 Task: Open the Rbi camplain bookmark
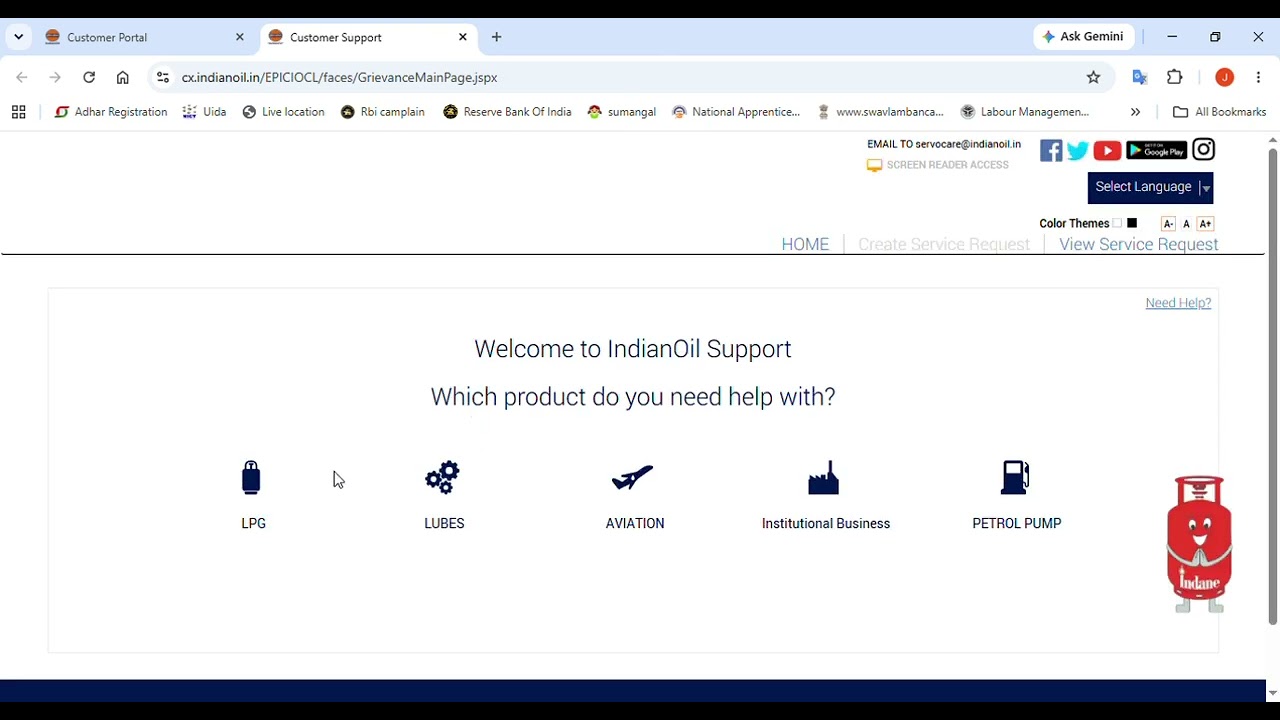click(383, 112)
